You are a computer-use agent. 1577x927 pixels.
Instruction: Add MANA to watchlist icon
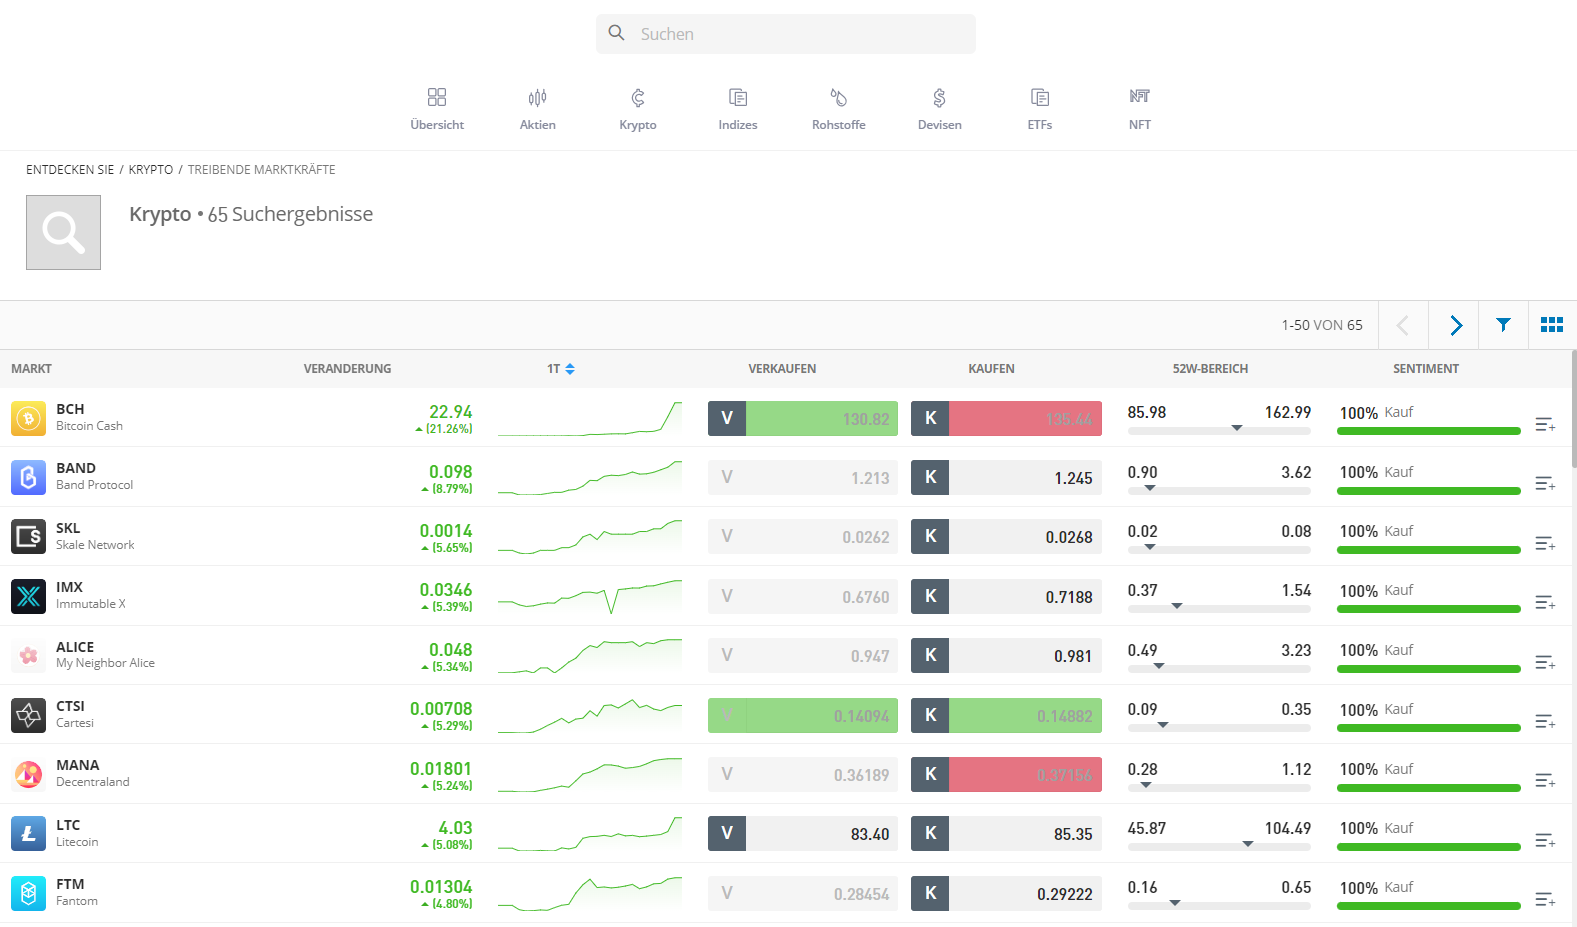tap(1545, 781)
